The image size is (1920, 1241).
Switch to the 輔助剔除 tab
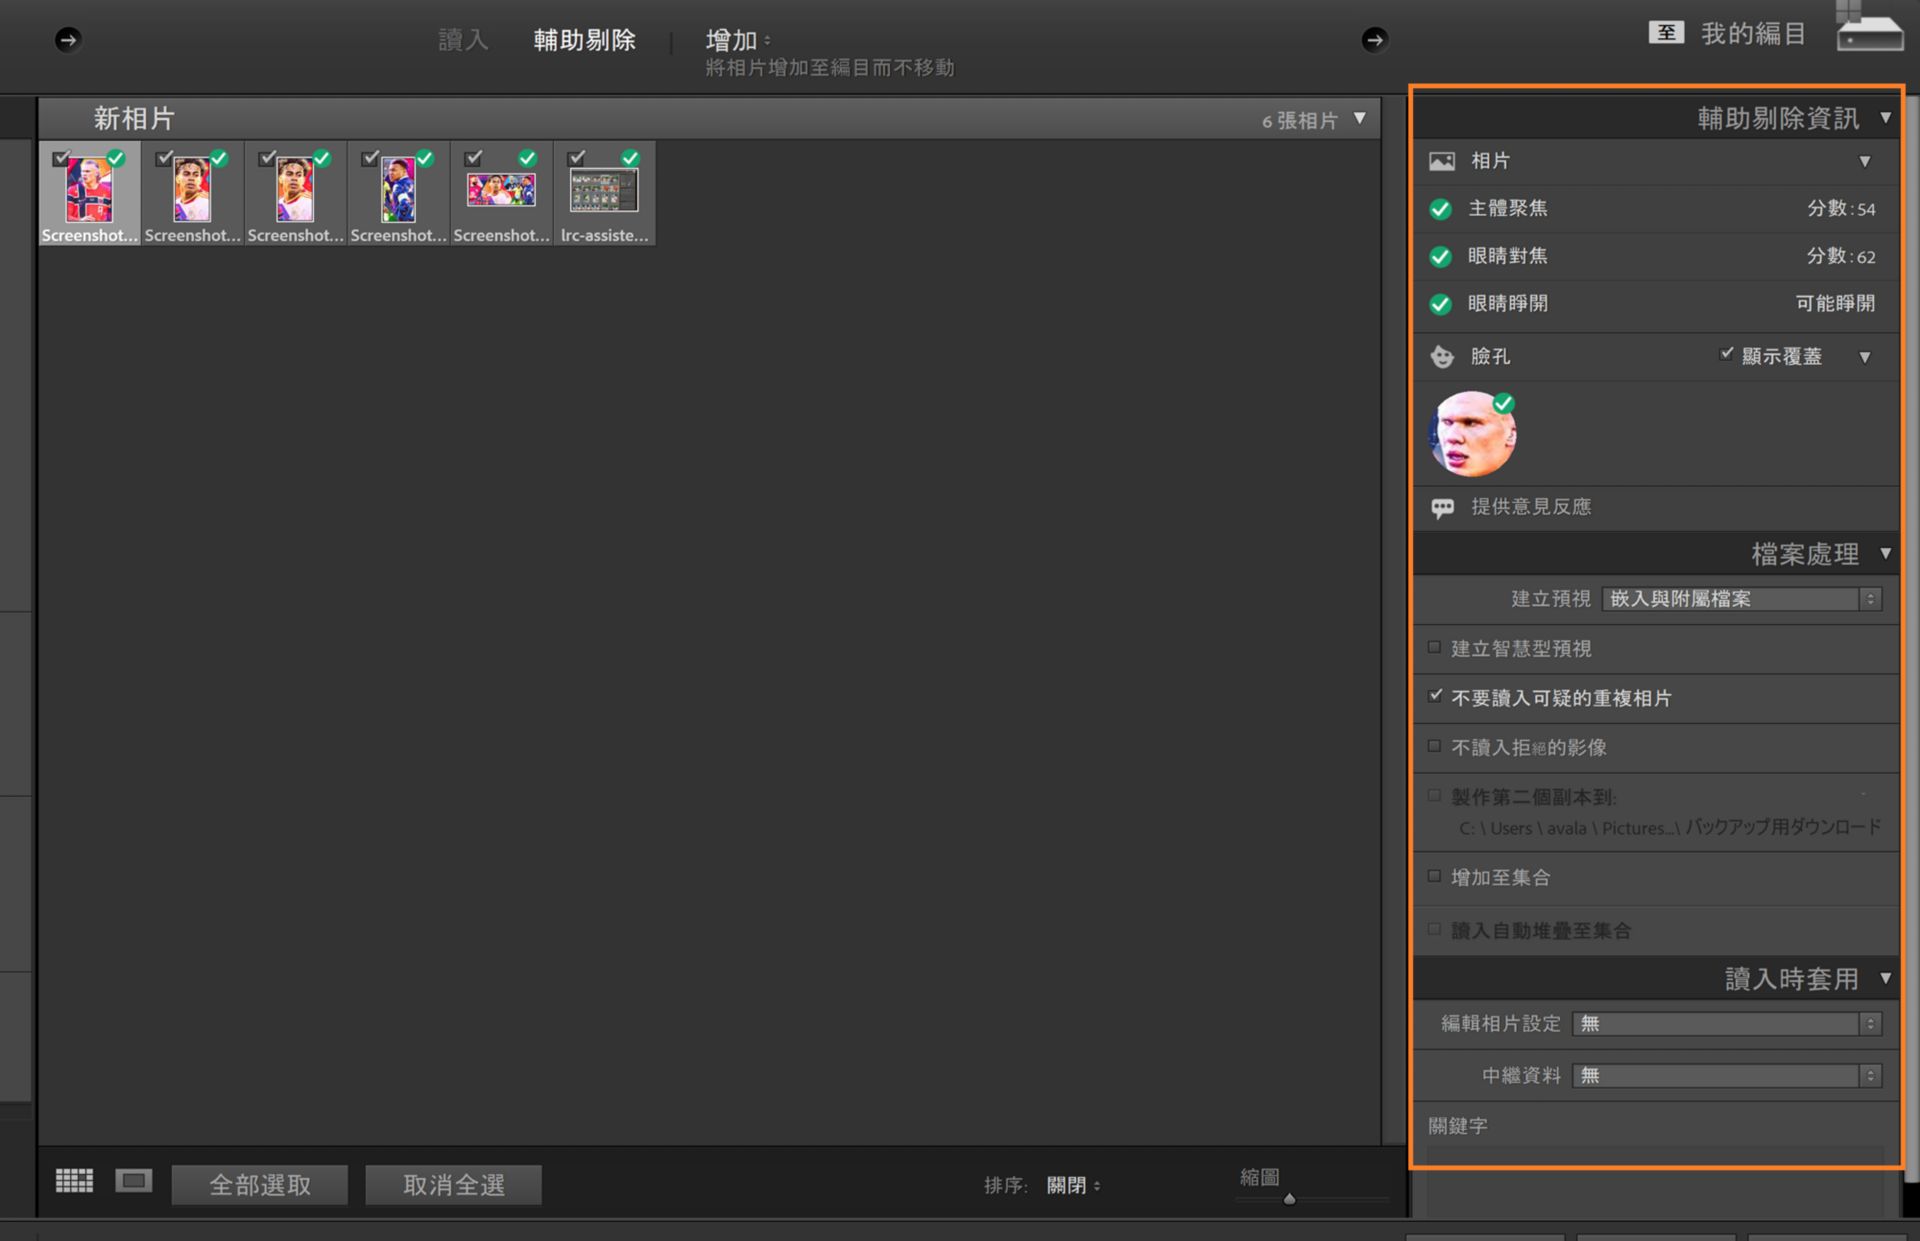click(x=585, y=40)
